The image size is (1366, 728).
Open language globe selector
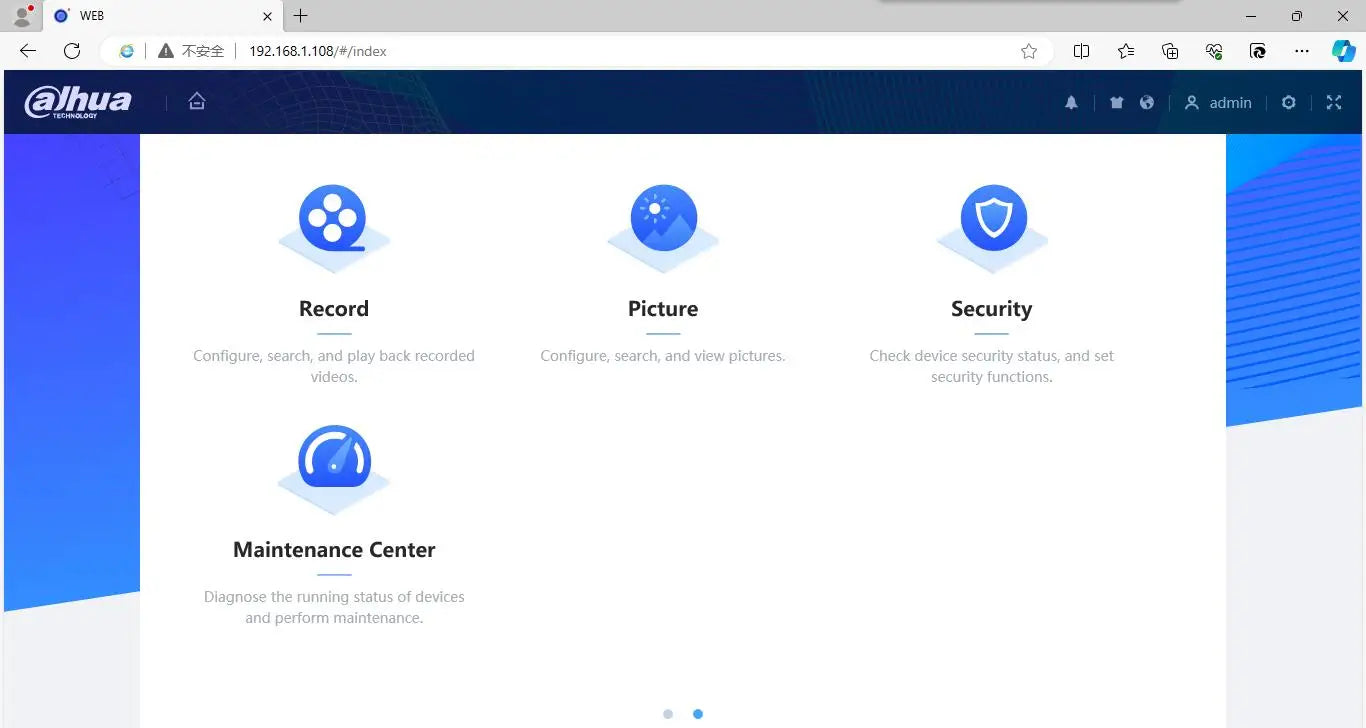tap(1147, 103)
